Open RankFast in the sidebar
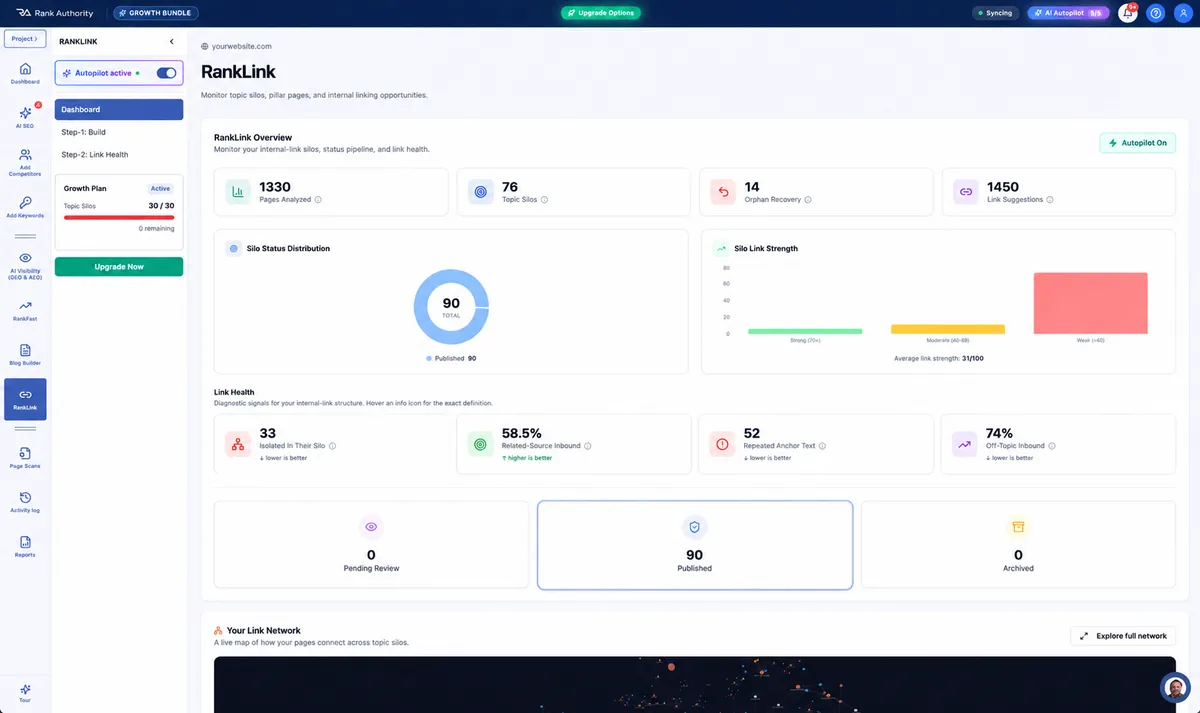 (25, 311)
